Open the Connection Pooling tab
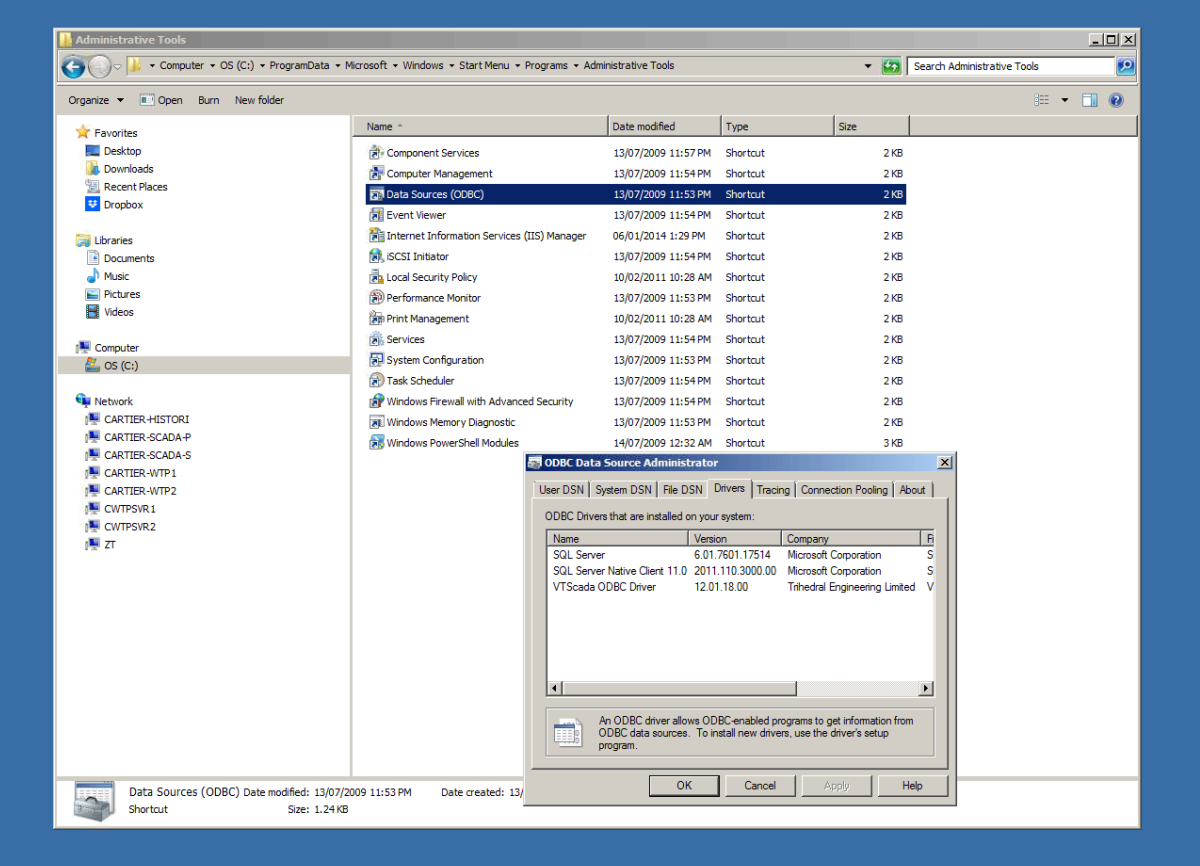 [x=844, y=490]
